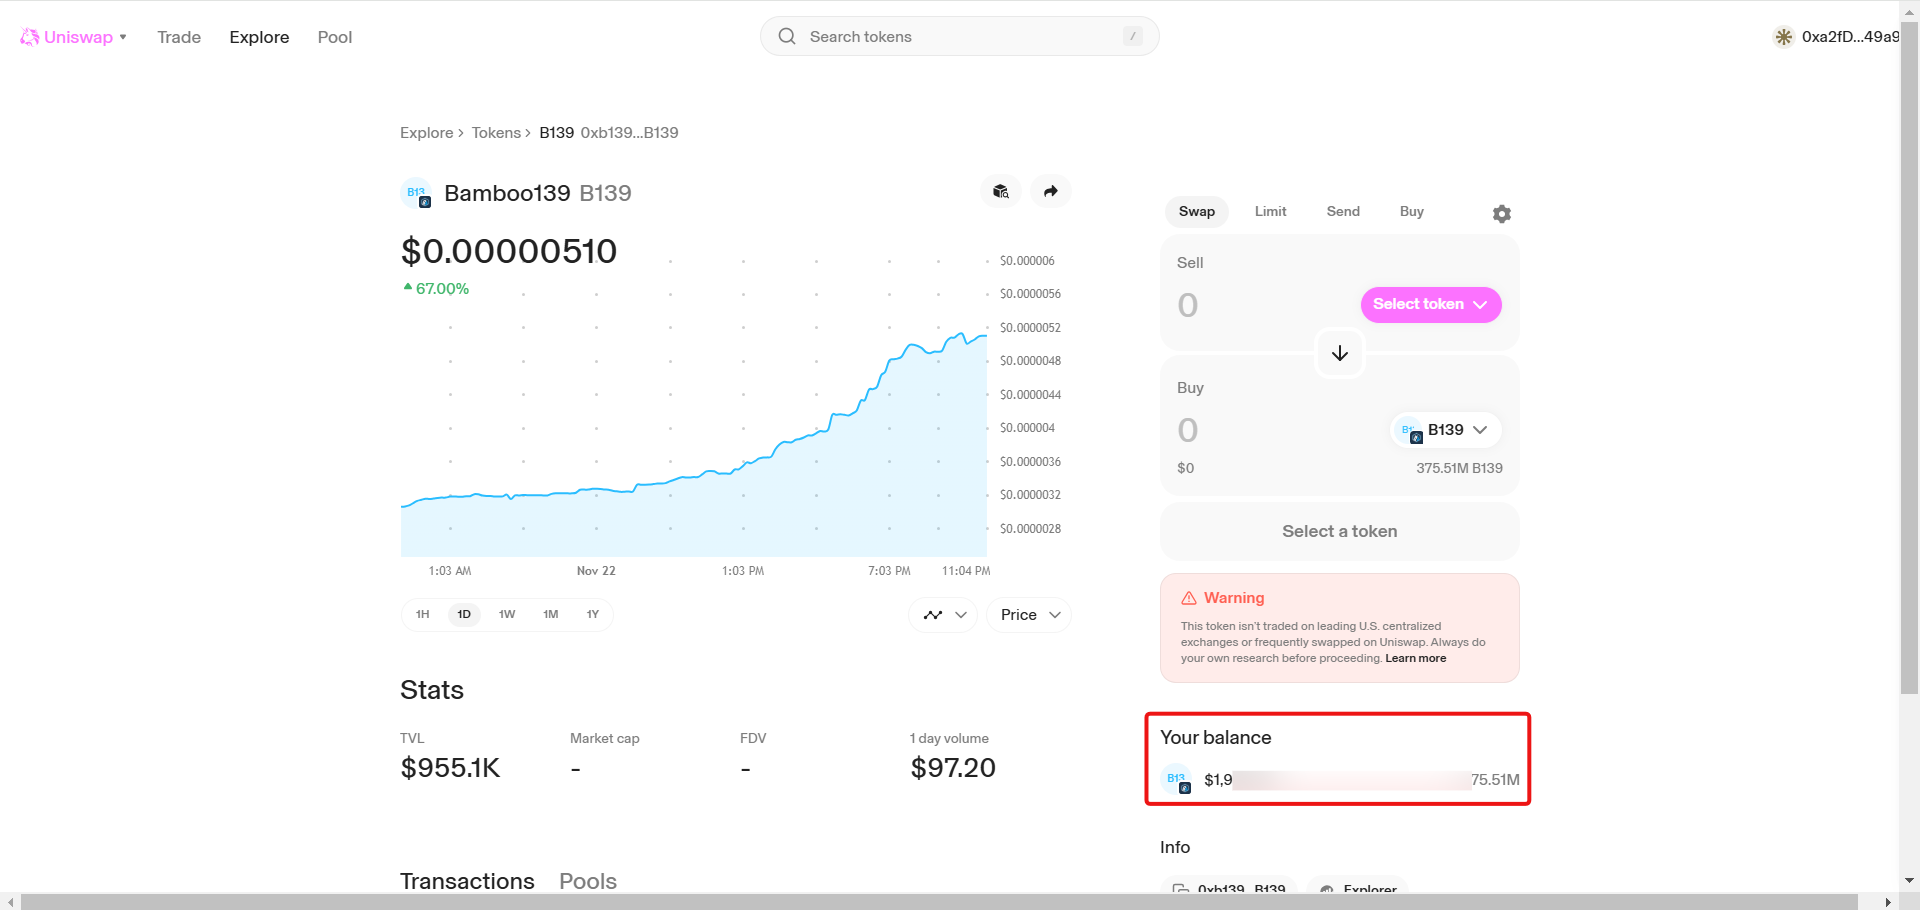Open the chart type dropdown
Screen dimensions: 1920x910
pyautogui.click(x=944, y=615)
